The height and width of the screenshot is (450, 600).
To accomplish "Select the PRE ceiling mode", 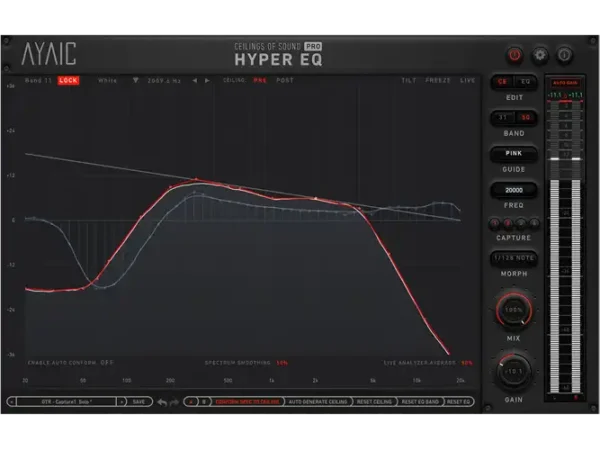I will [x=260, y=80].
